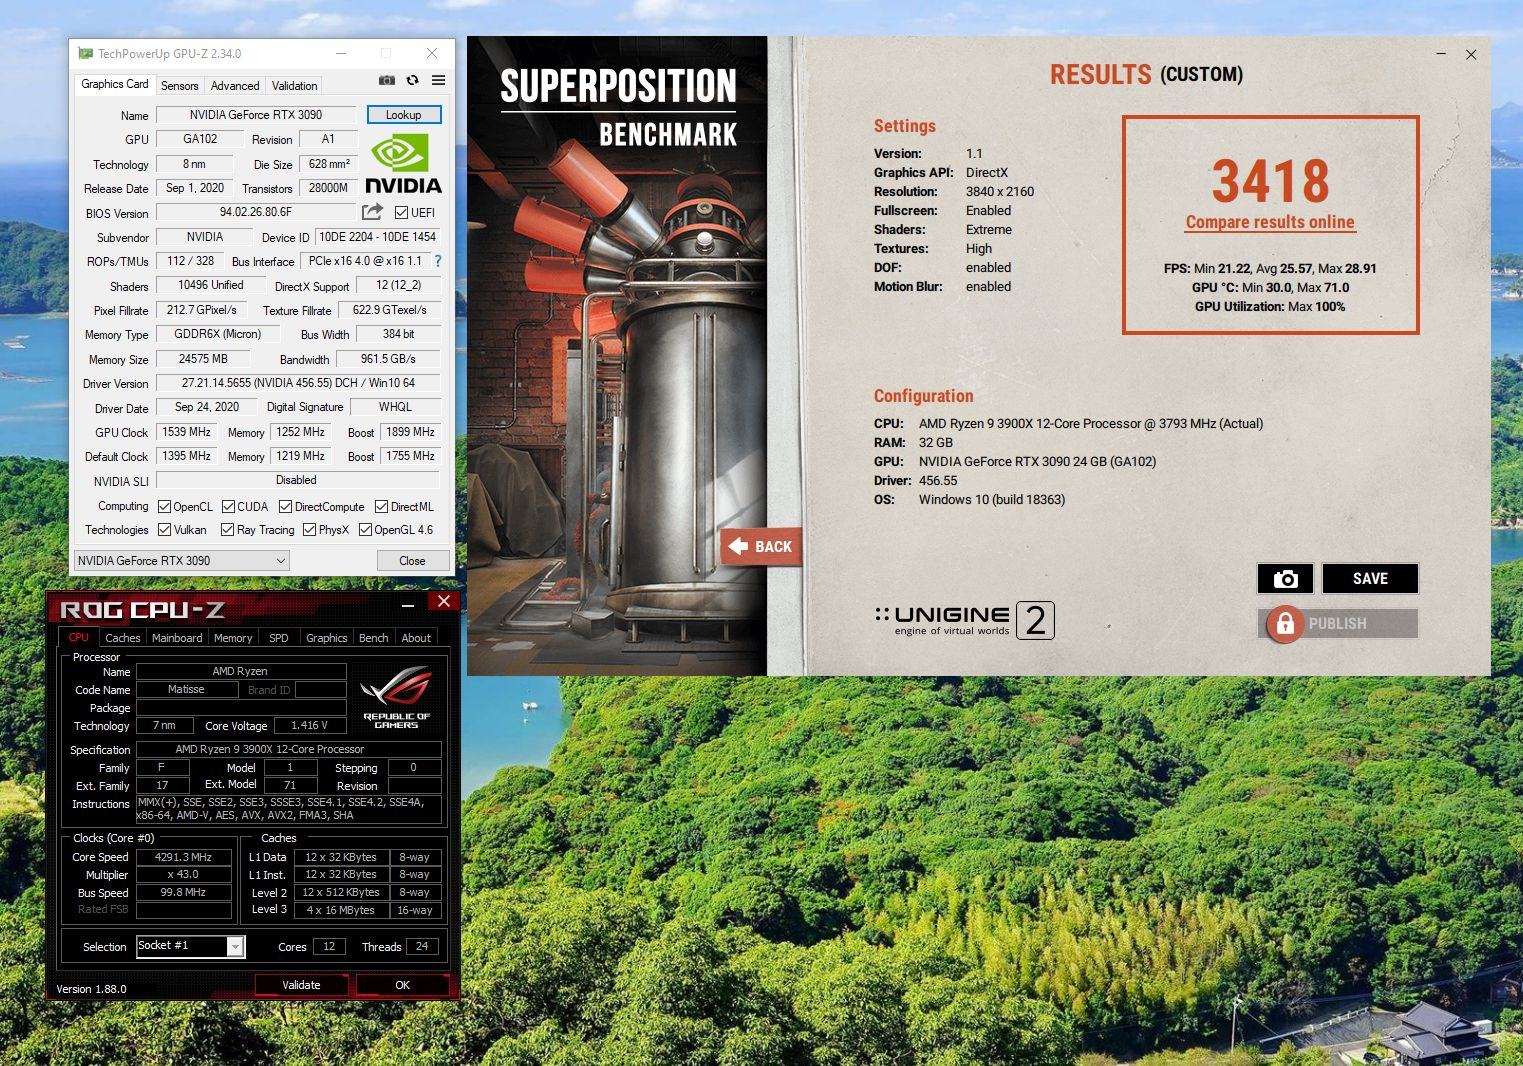The width and height of the screenshot is (1523, 1066).
Task: Open the Graphics tab in CPU-Z
Action: point(327,637)
